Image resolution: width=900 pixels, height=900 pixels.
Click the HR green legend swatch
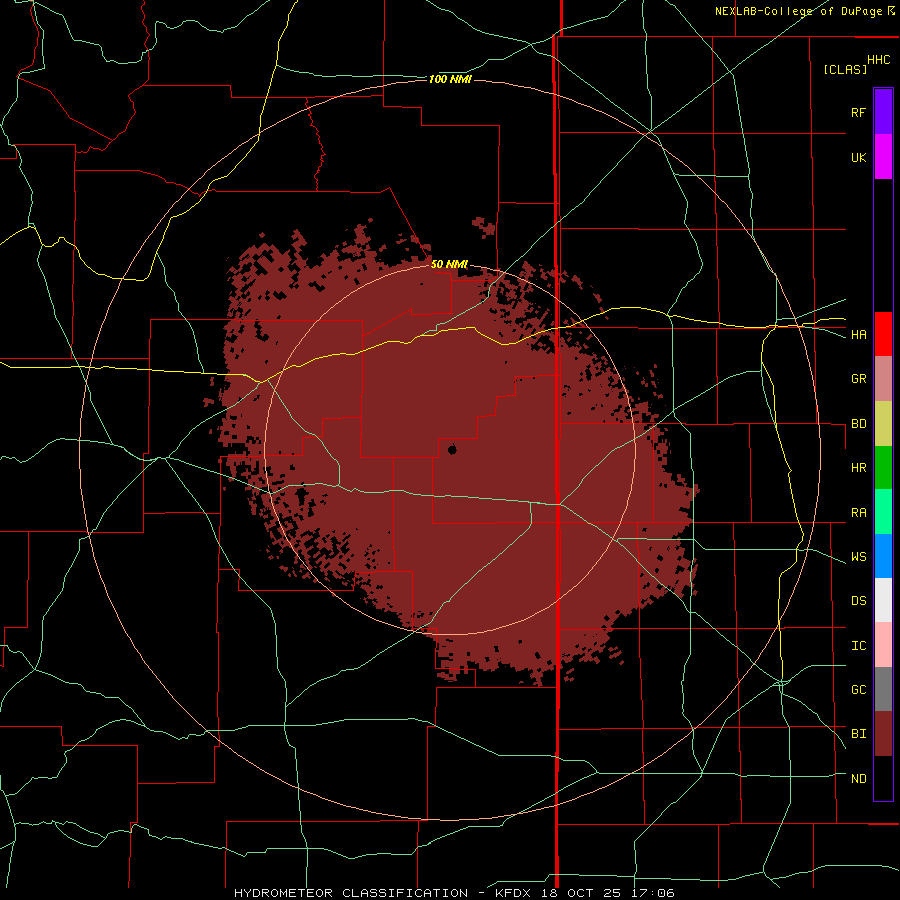point(883,468)
